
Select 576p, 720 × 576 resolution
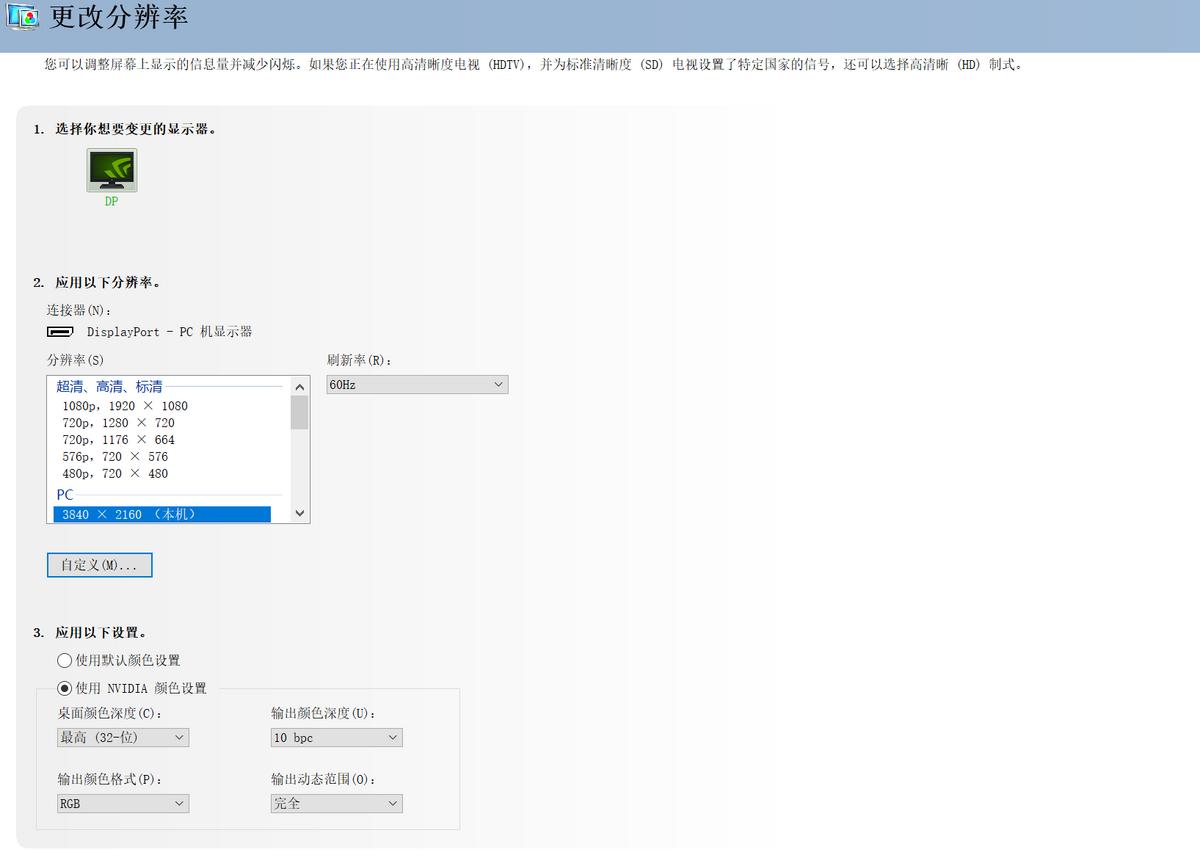[115, 457]
